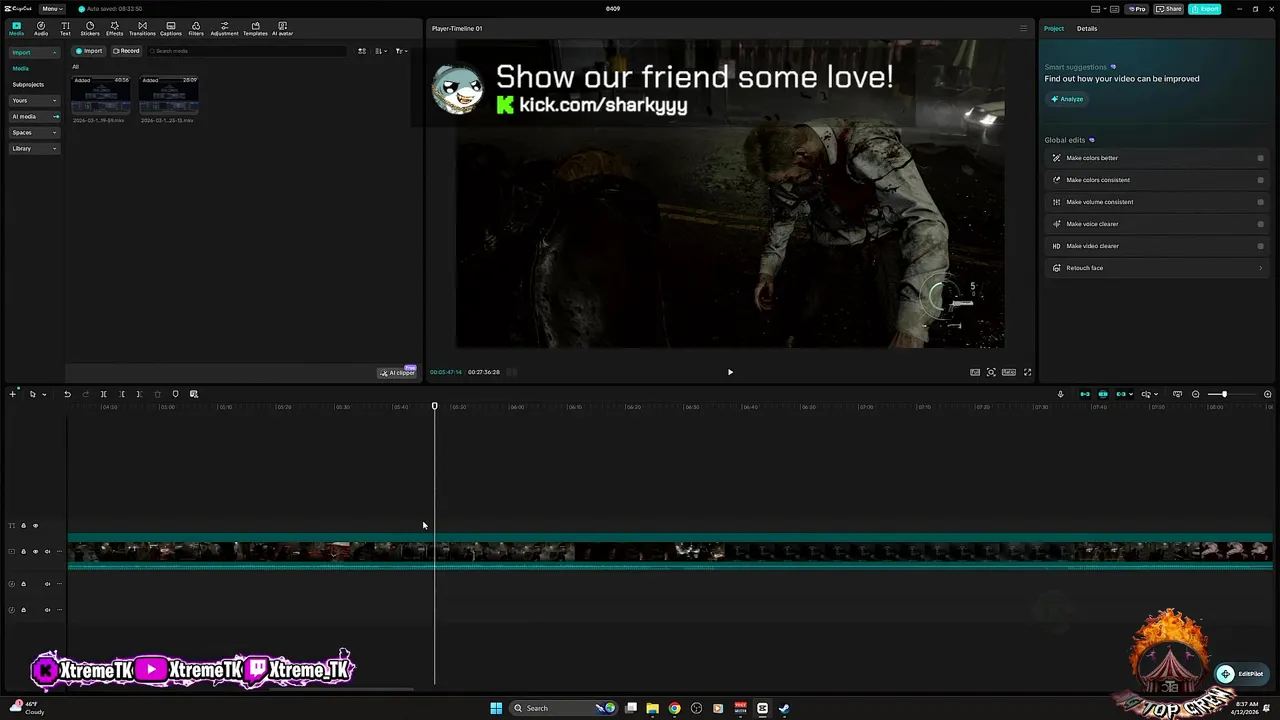Click the AI clipper button

[397, 372]
